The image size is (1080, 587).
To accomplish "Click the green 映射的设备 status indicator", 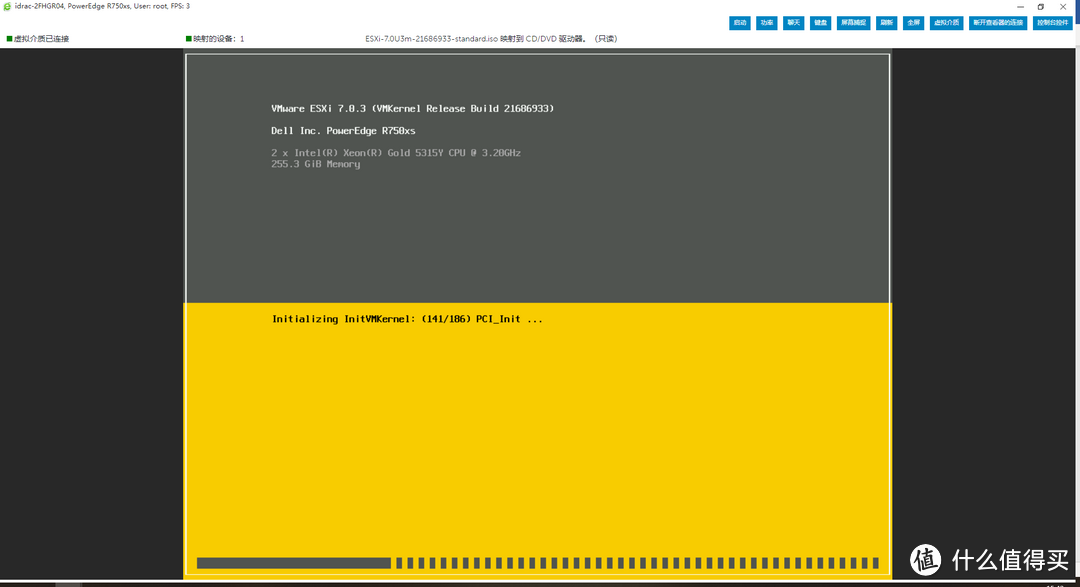I will coord(189,39).
